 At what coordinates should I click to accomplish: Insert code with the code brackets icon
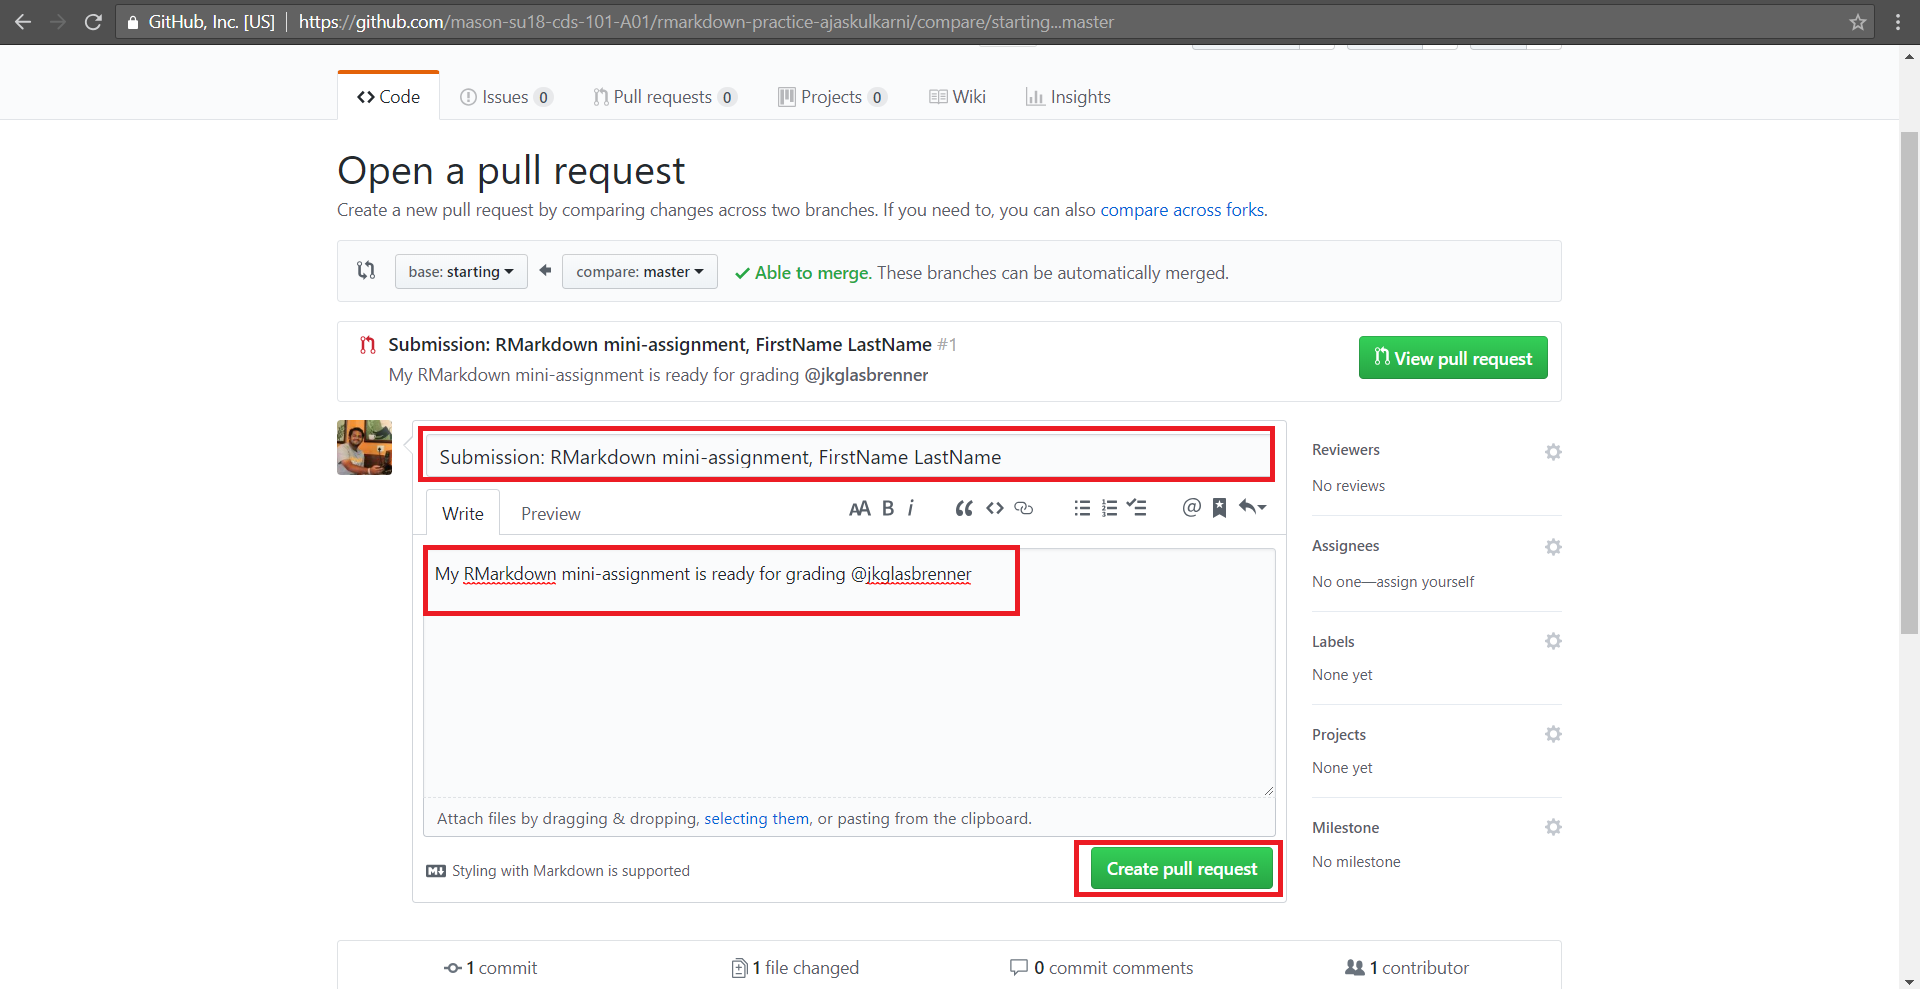994,508
